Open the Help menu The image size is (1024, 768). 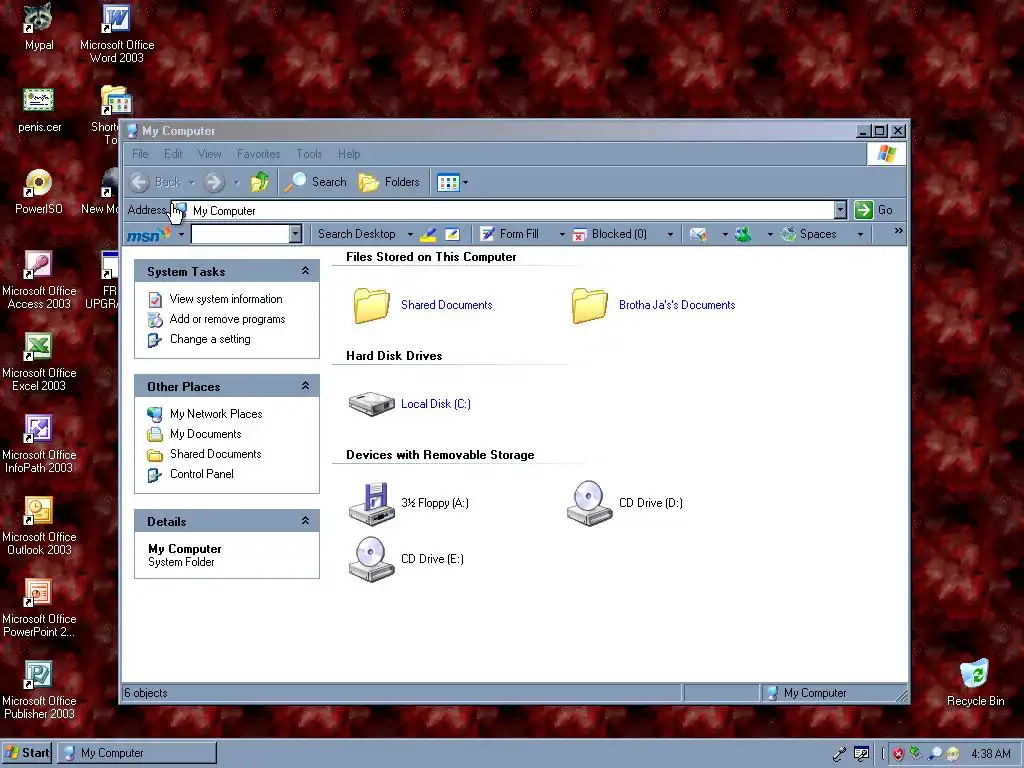[x=349, y=154]
